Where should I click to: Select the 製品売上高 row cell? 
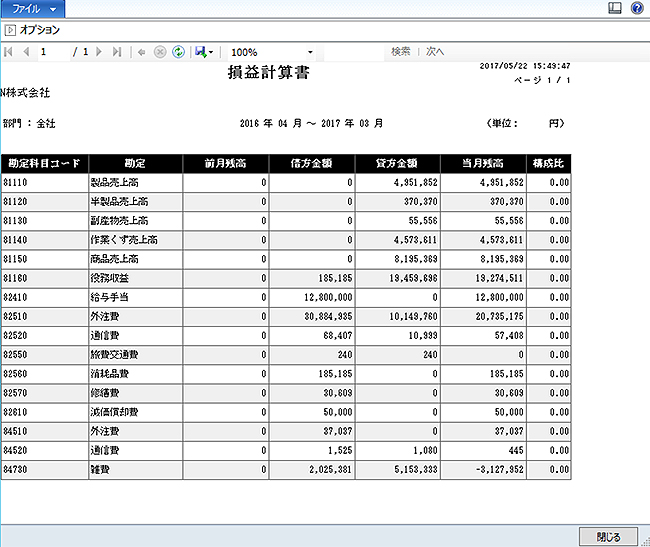click(x=134, y=183)
